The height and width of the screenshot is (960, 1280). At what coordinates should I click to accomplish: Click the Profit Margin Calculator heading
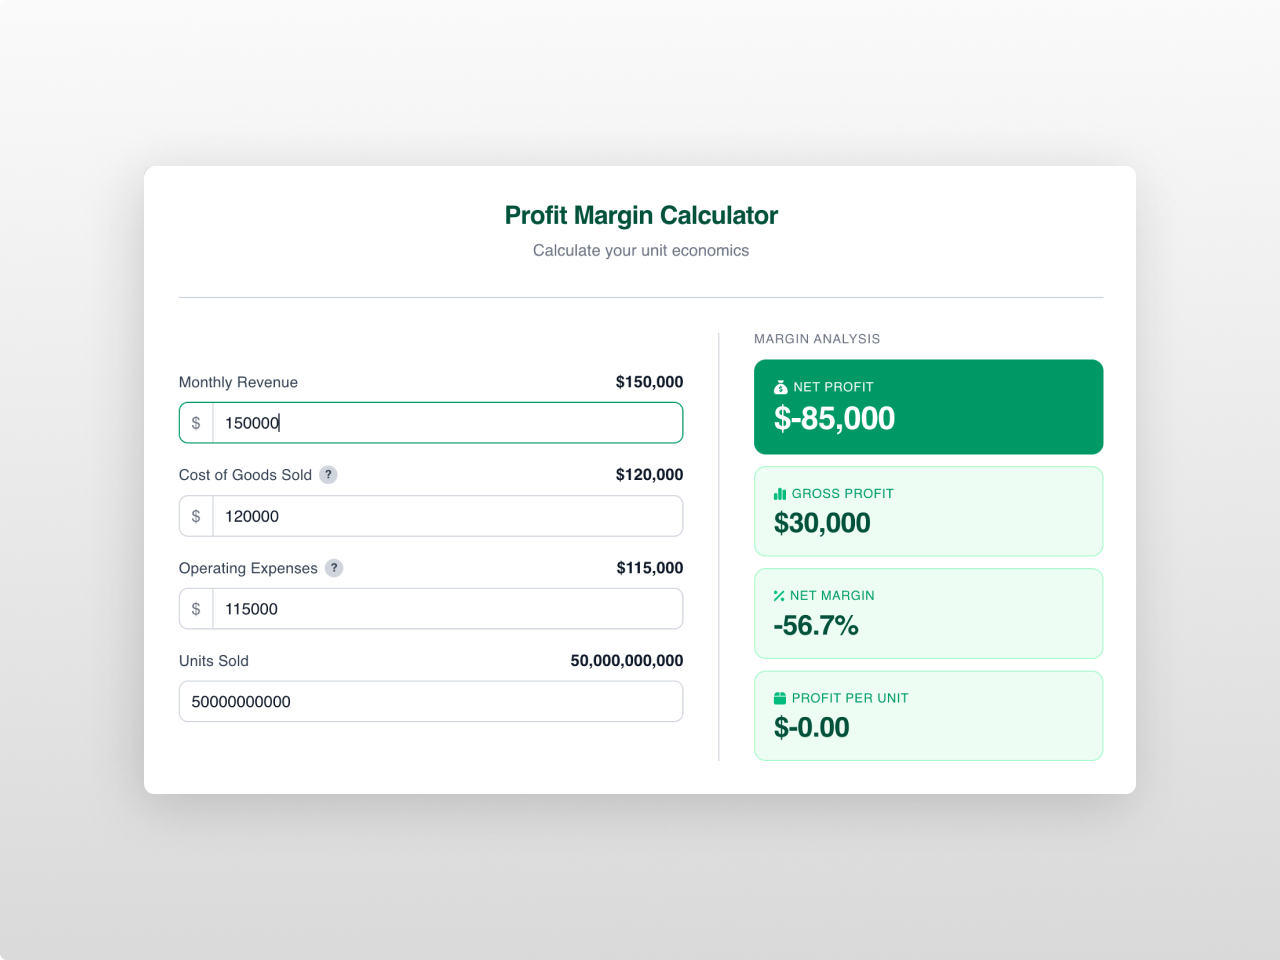click(641, 215)
